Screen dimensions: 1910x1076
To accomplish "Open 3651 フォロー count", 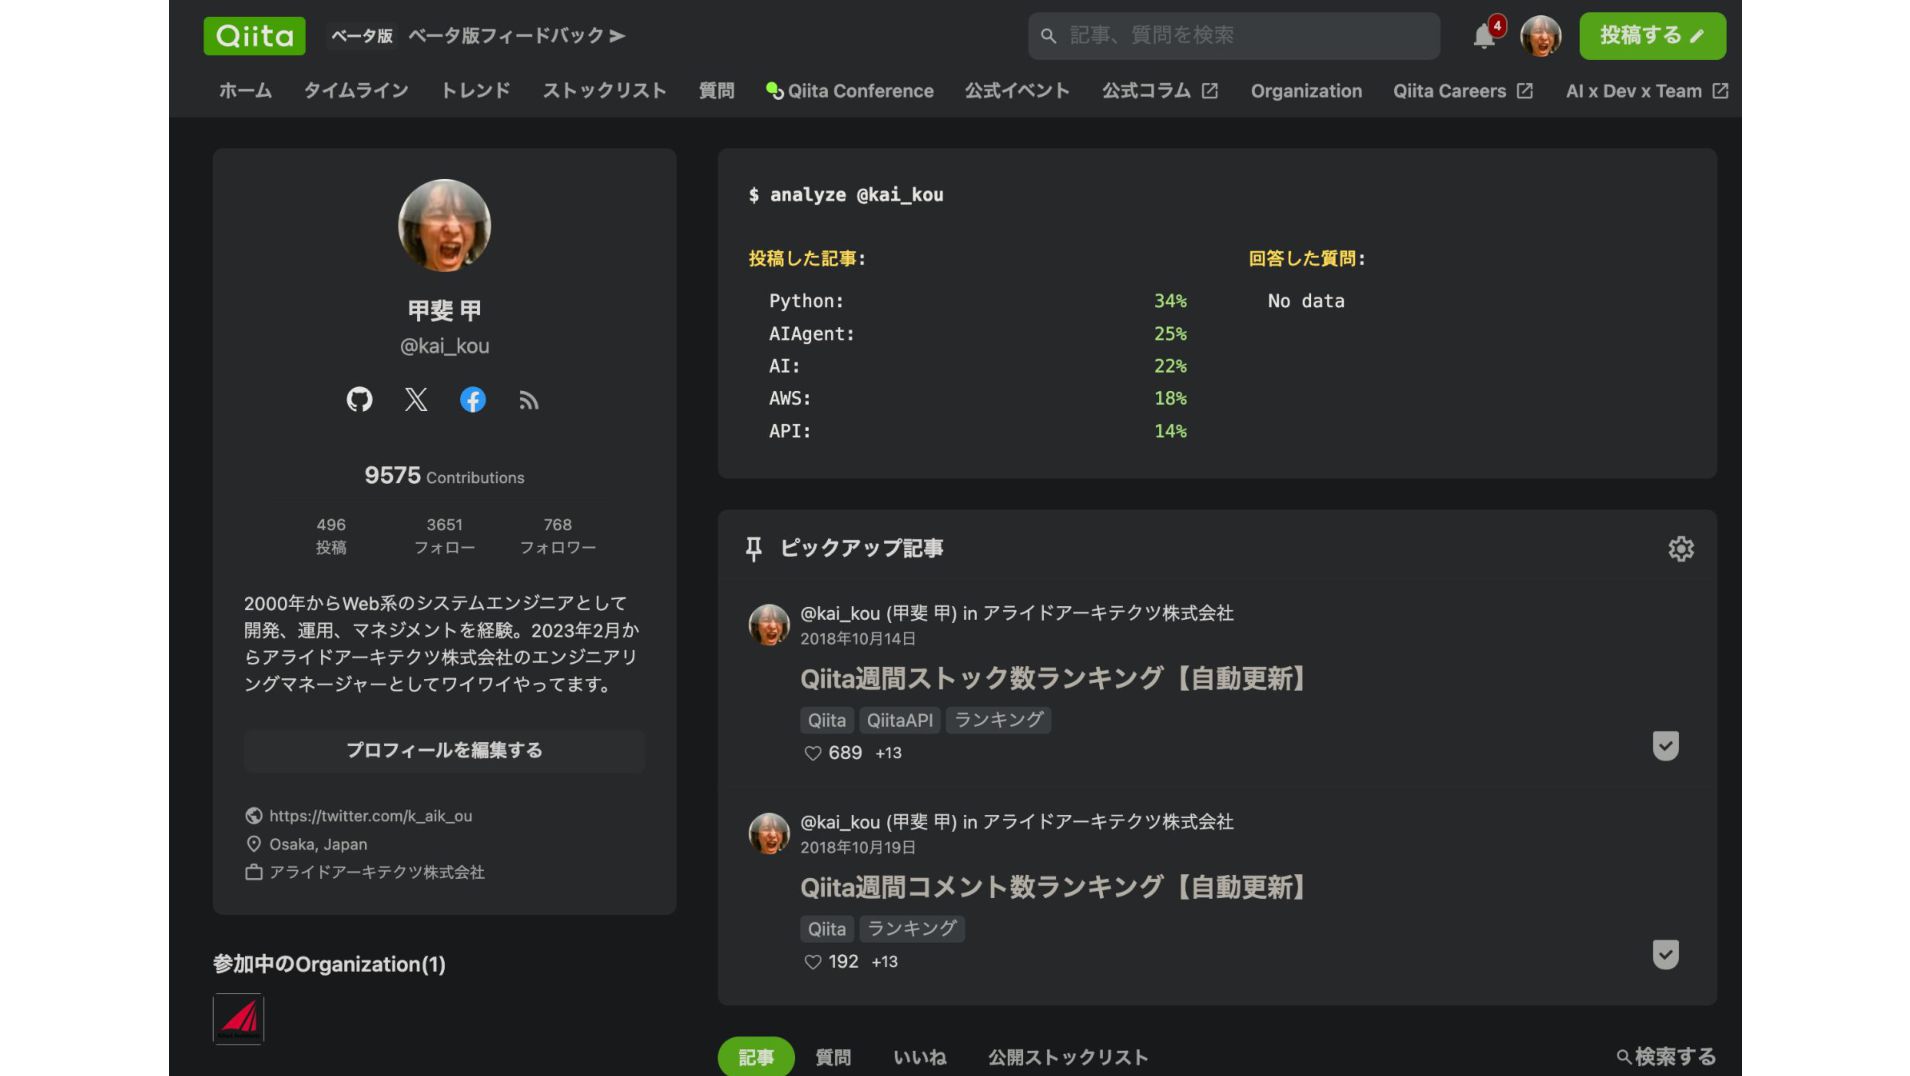I will (x=444, y=536).
